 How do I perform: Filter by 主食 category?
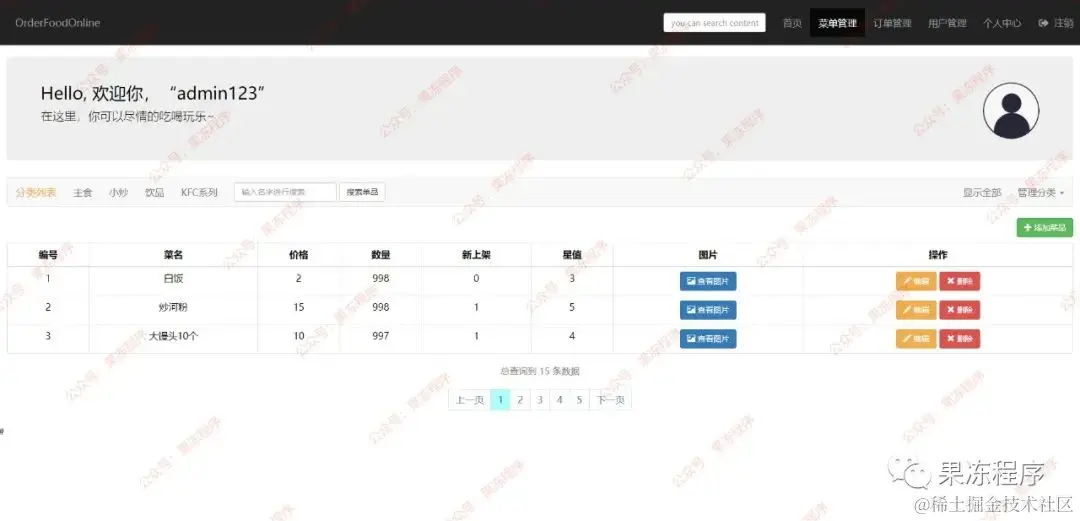tap(83, 192)
